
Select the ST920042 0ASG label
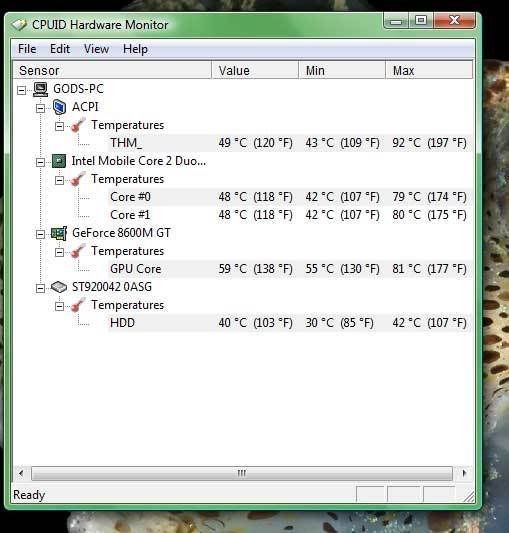112,287
